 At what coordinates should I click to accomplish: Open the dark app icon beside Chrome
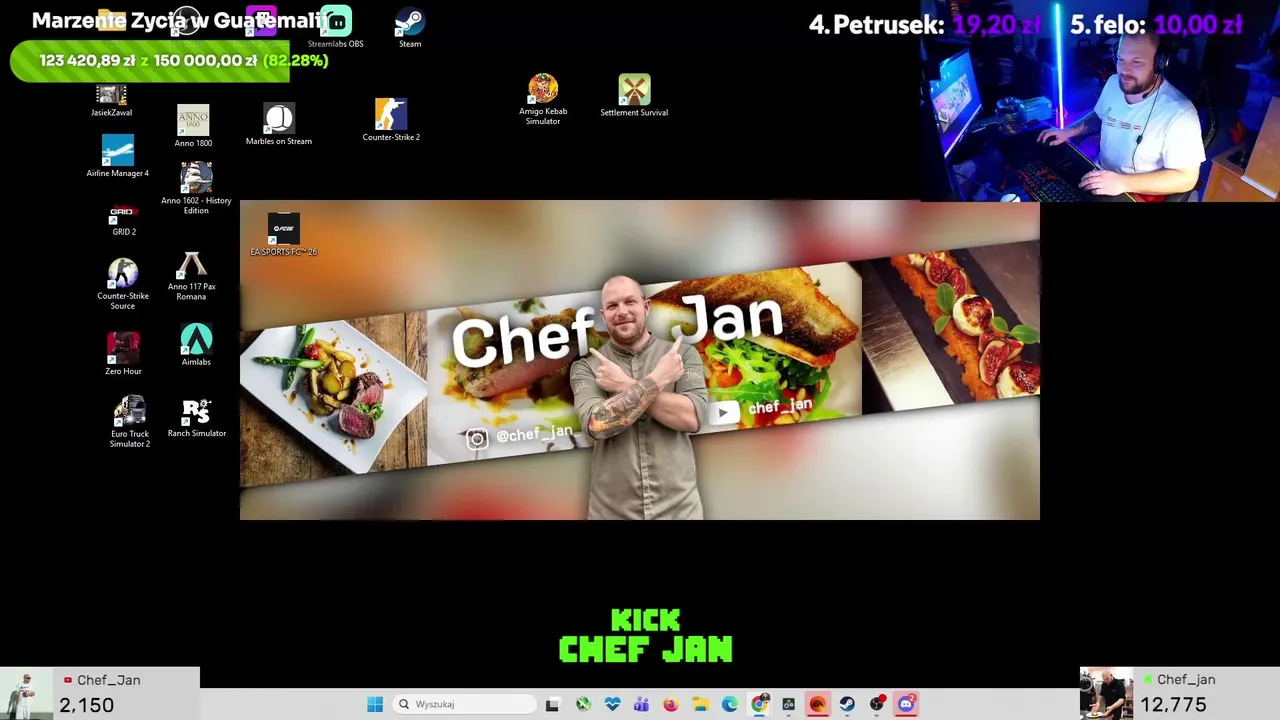click(x=789, y=704)
